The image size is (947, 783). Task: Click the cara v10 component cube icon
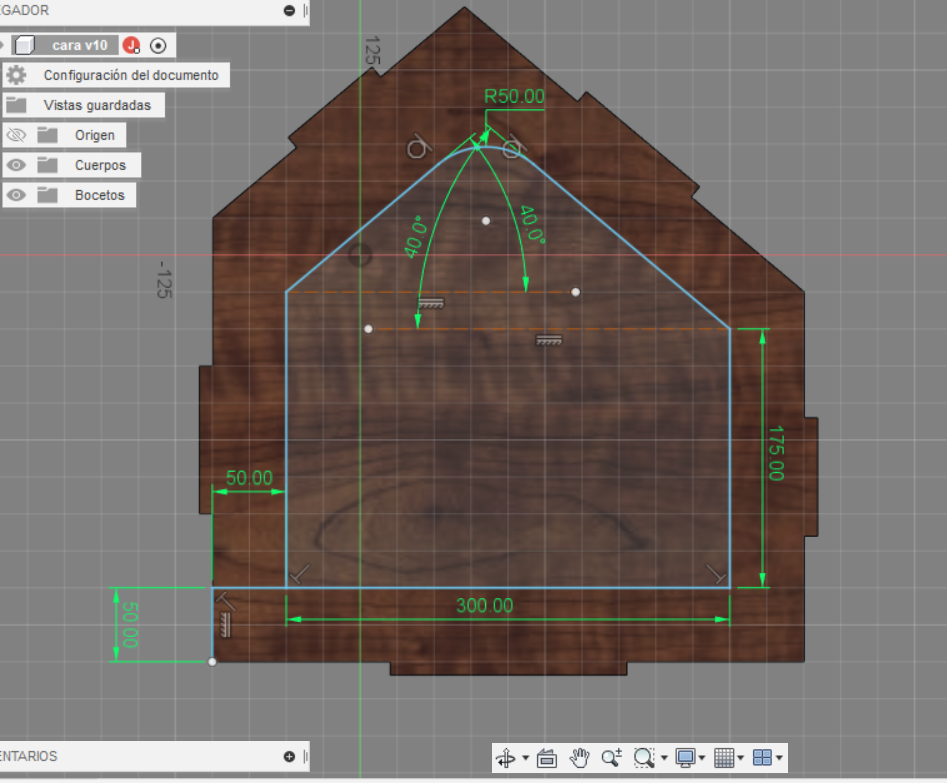tap(24, 45)
